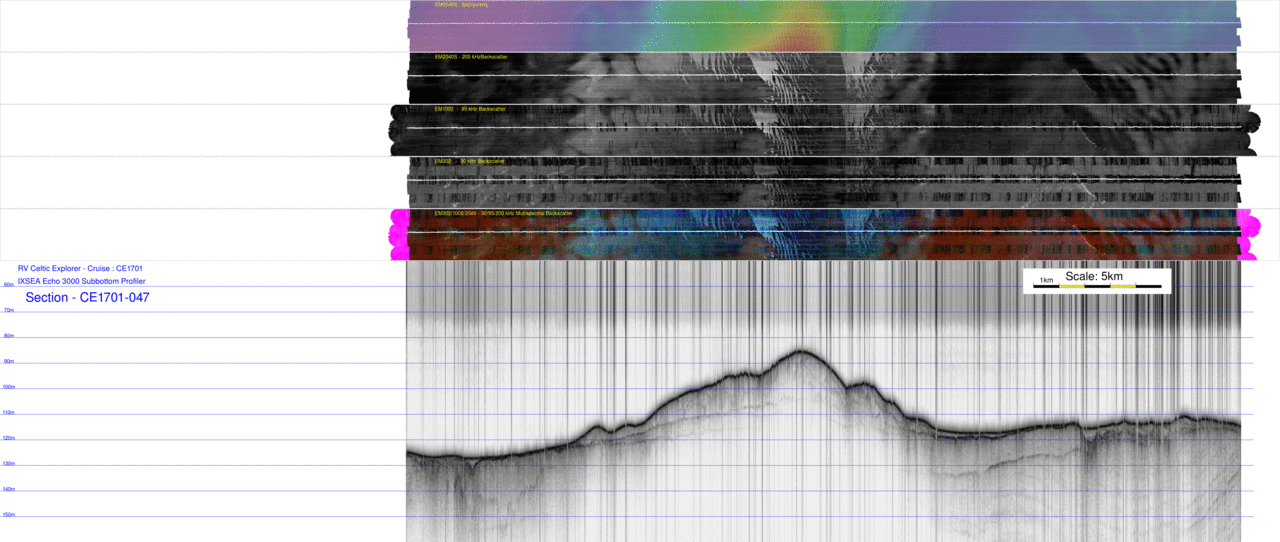Viewport: 1280px width, 542px height.
Task: Click the Multispectral Backscatter strip label
Action: pyautogui.click(x=503, y=213)
